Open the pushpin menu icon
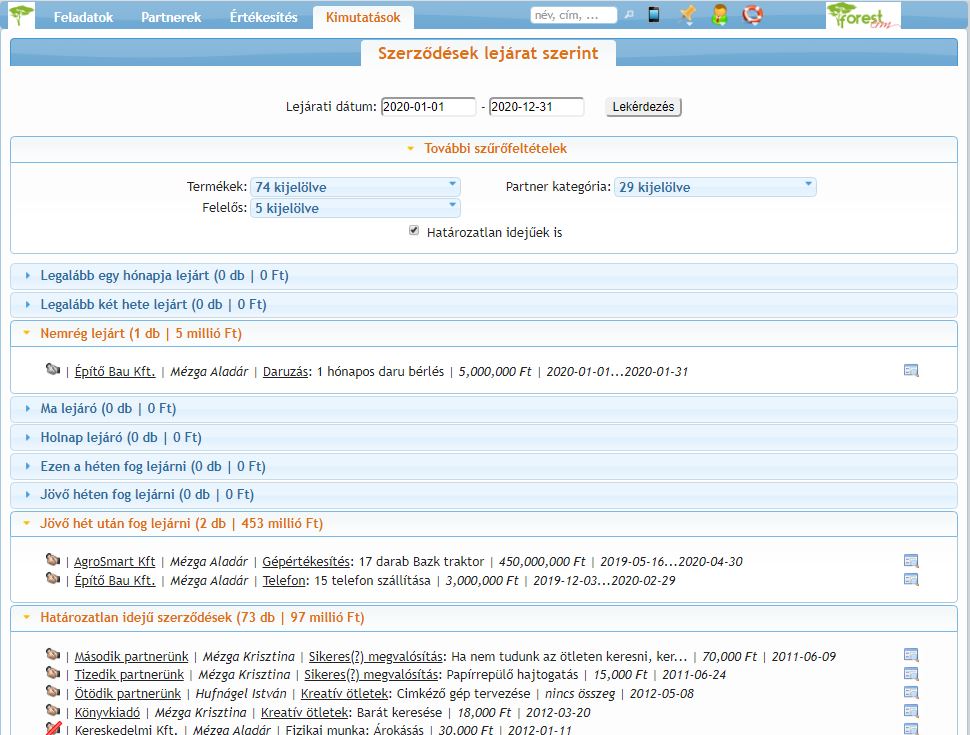The width and height of the screenshot is (970, 735). pyautogui.click(x=687, y=15)
